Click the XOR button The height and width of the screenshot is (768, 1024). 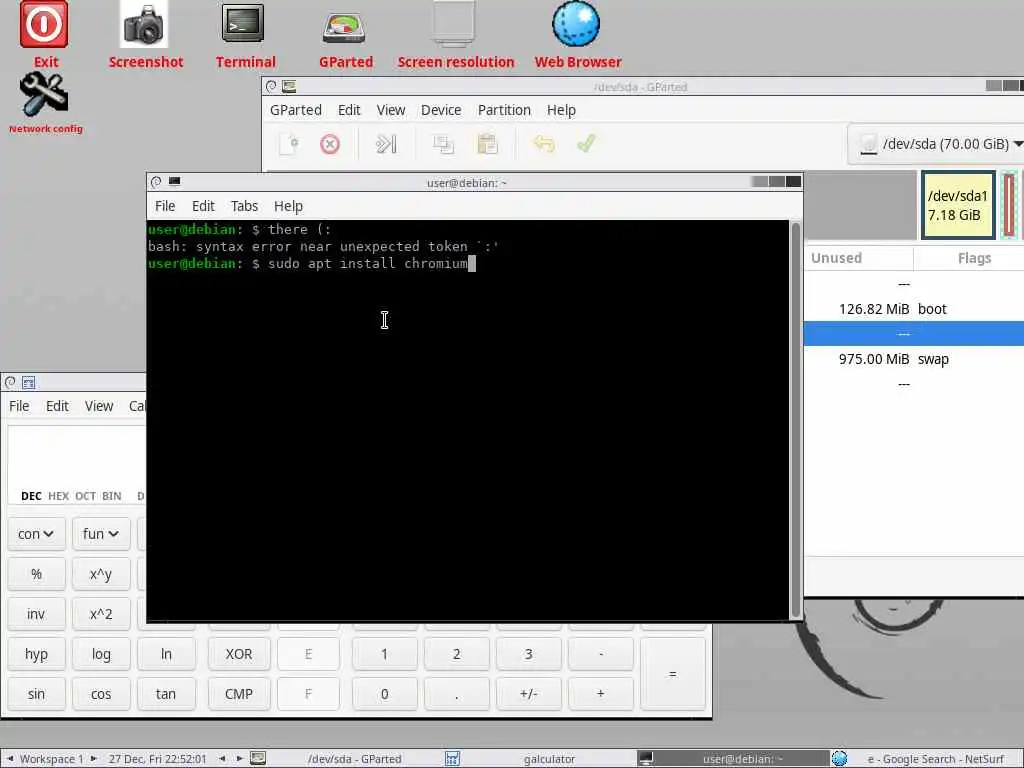(239, 654)
